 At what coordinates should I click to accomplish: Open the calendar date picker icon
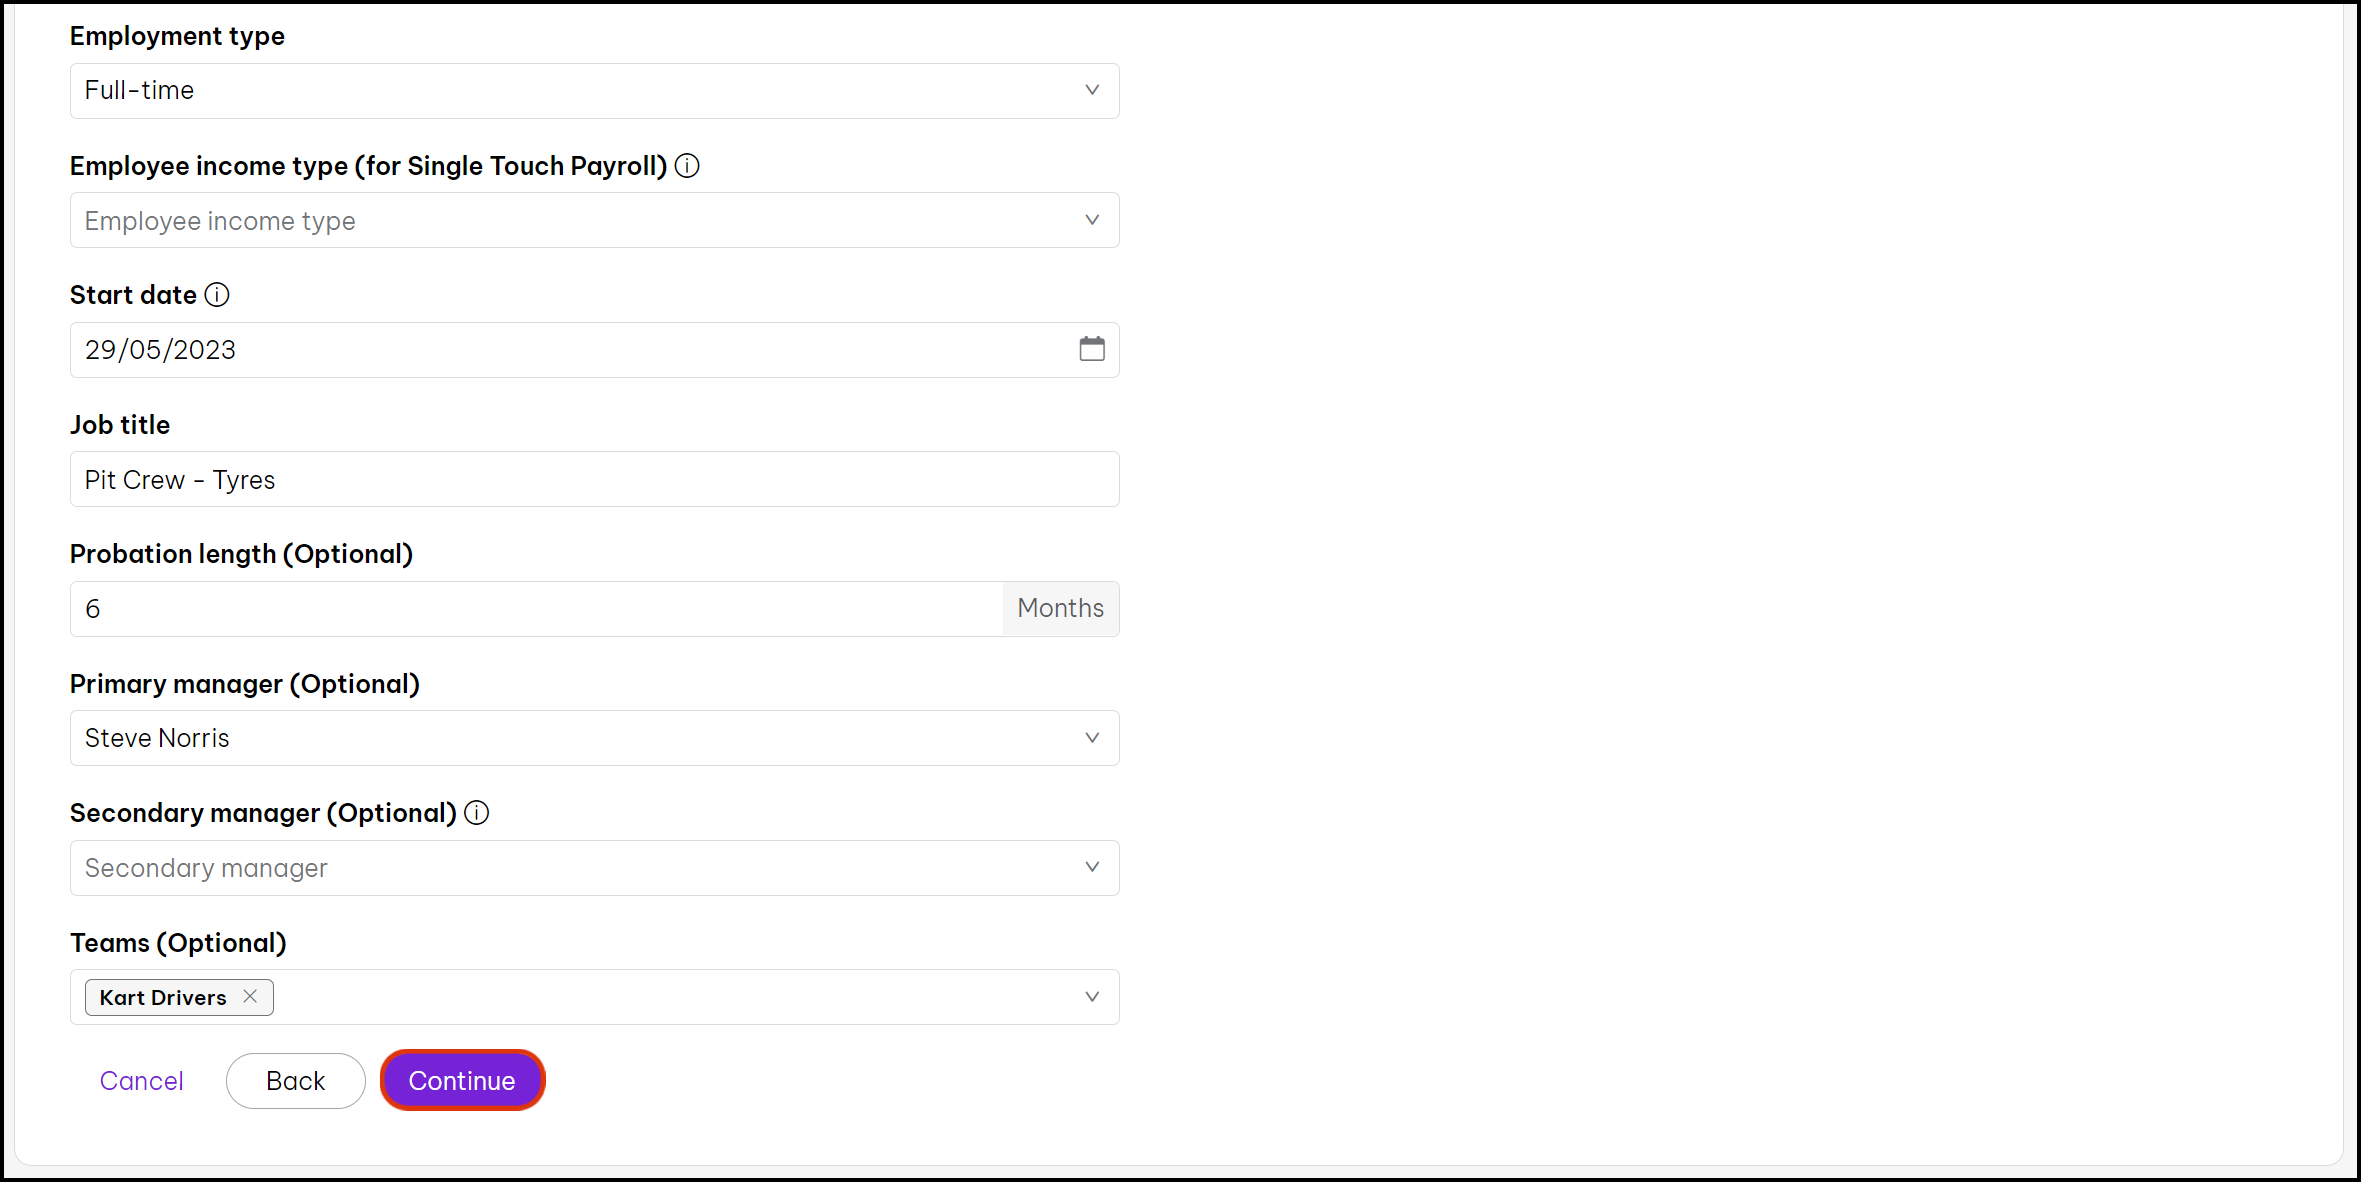tap(1092, 349)
